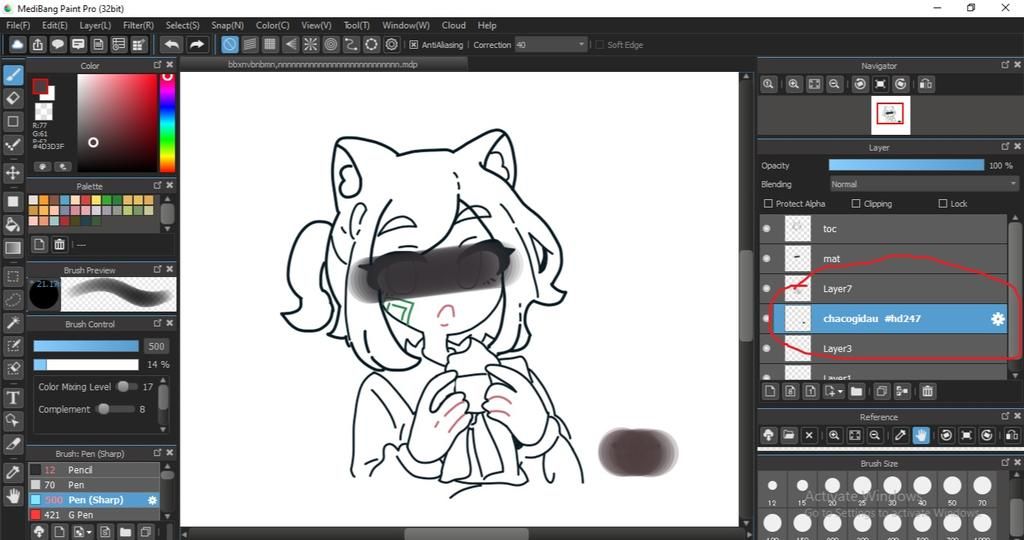This screenshot has height=540, width=1024.
Task: Select the G Pen brush
Action: [x=93, y=515]
